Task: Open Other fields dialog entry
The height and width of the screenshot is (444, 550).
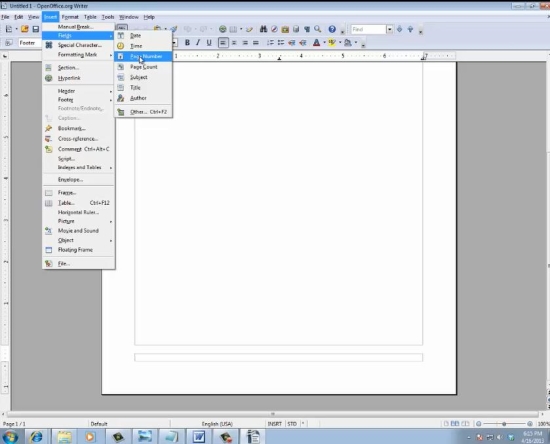Action: tap(143, 112)
